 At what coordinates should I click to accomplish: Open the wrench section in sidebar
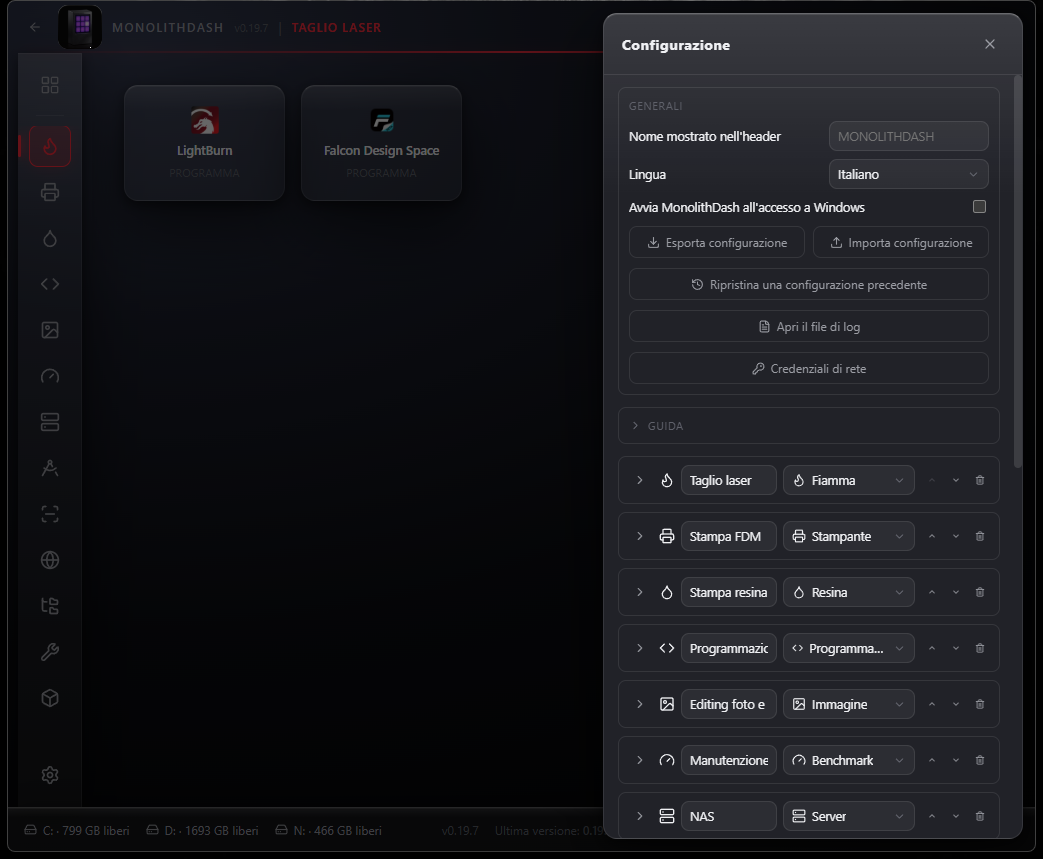pos(50,652)
